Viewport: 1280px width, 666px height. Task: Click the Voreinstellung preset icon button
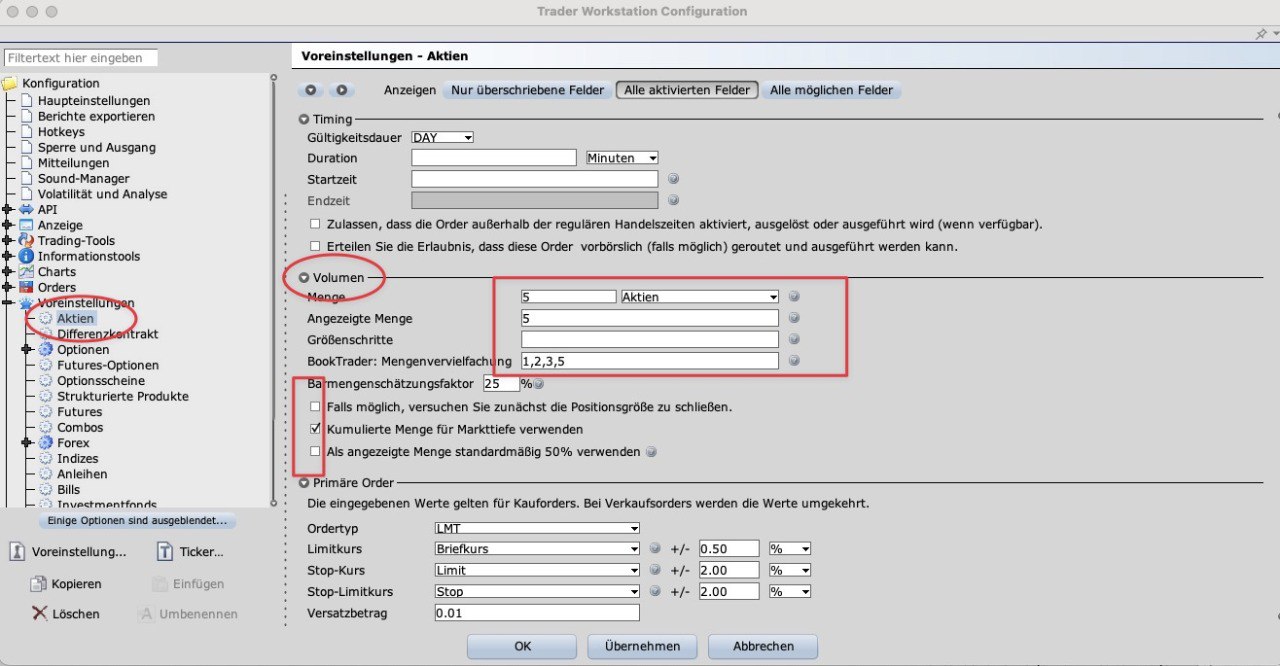coord(18,552)
